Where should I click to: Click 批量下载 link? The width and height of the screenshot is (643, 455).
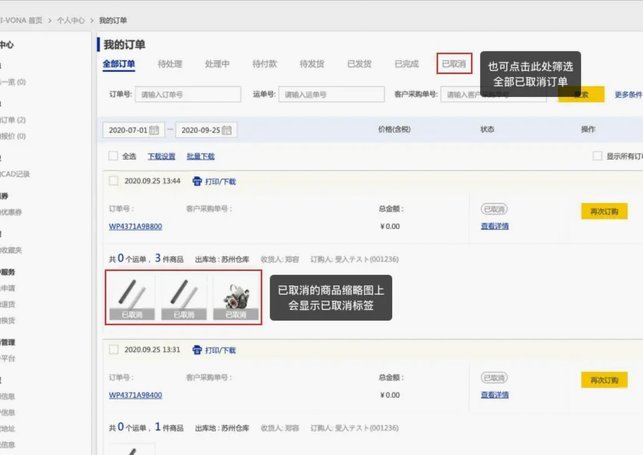(x=201, y=156)
